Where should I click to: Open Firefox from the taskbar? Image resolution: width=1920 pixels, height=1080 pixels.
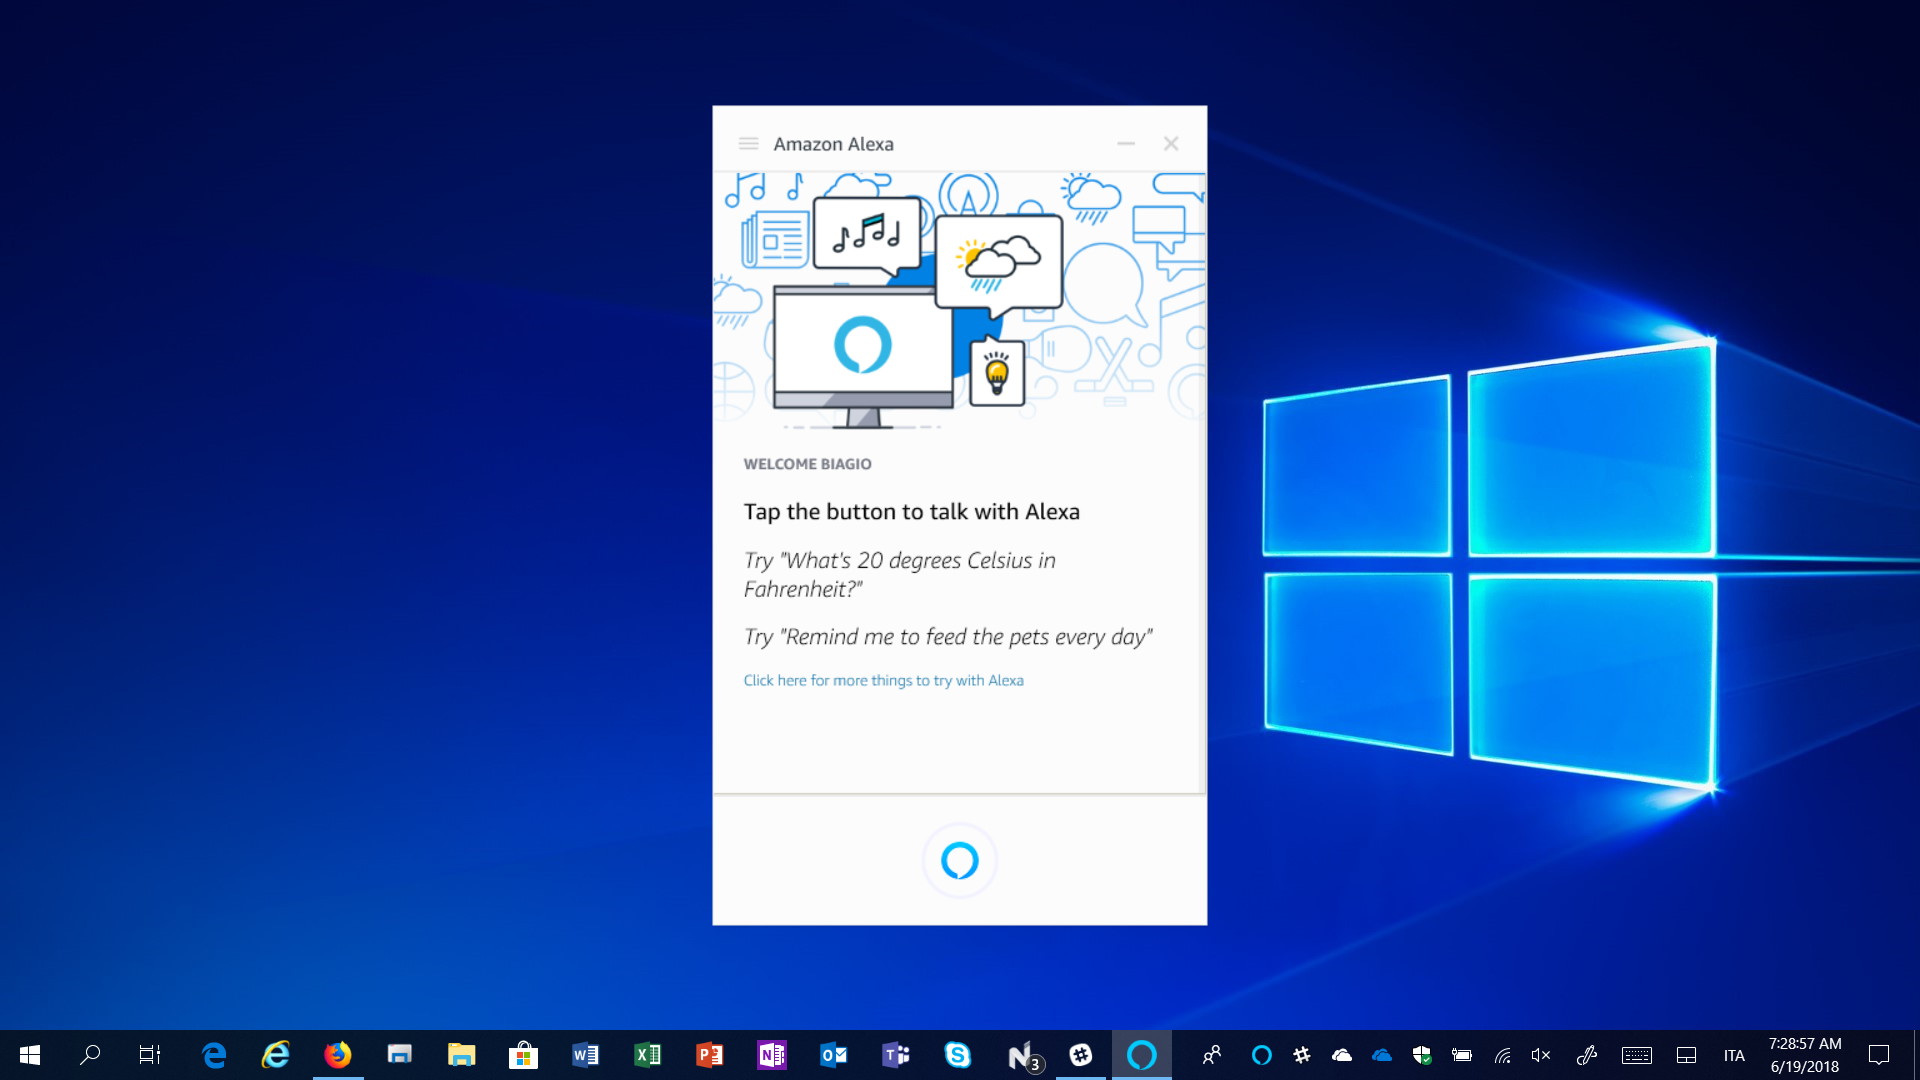pyautogui.click(x=338, y=1055)
